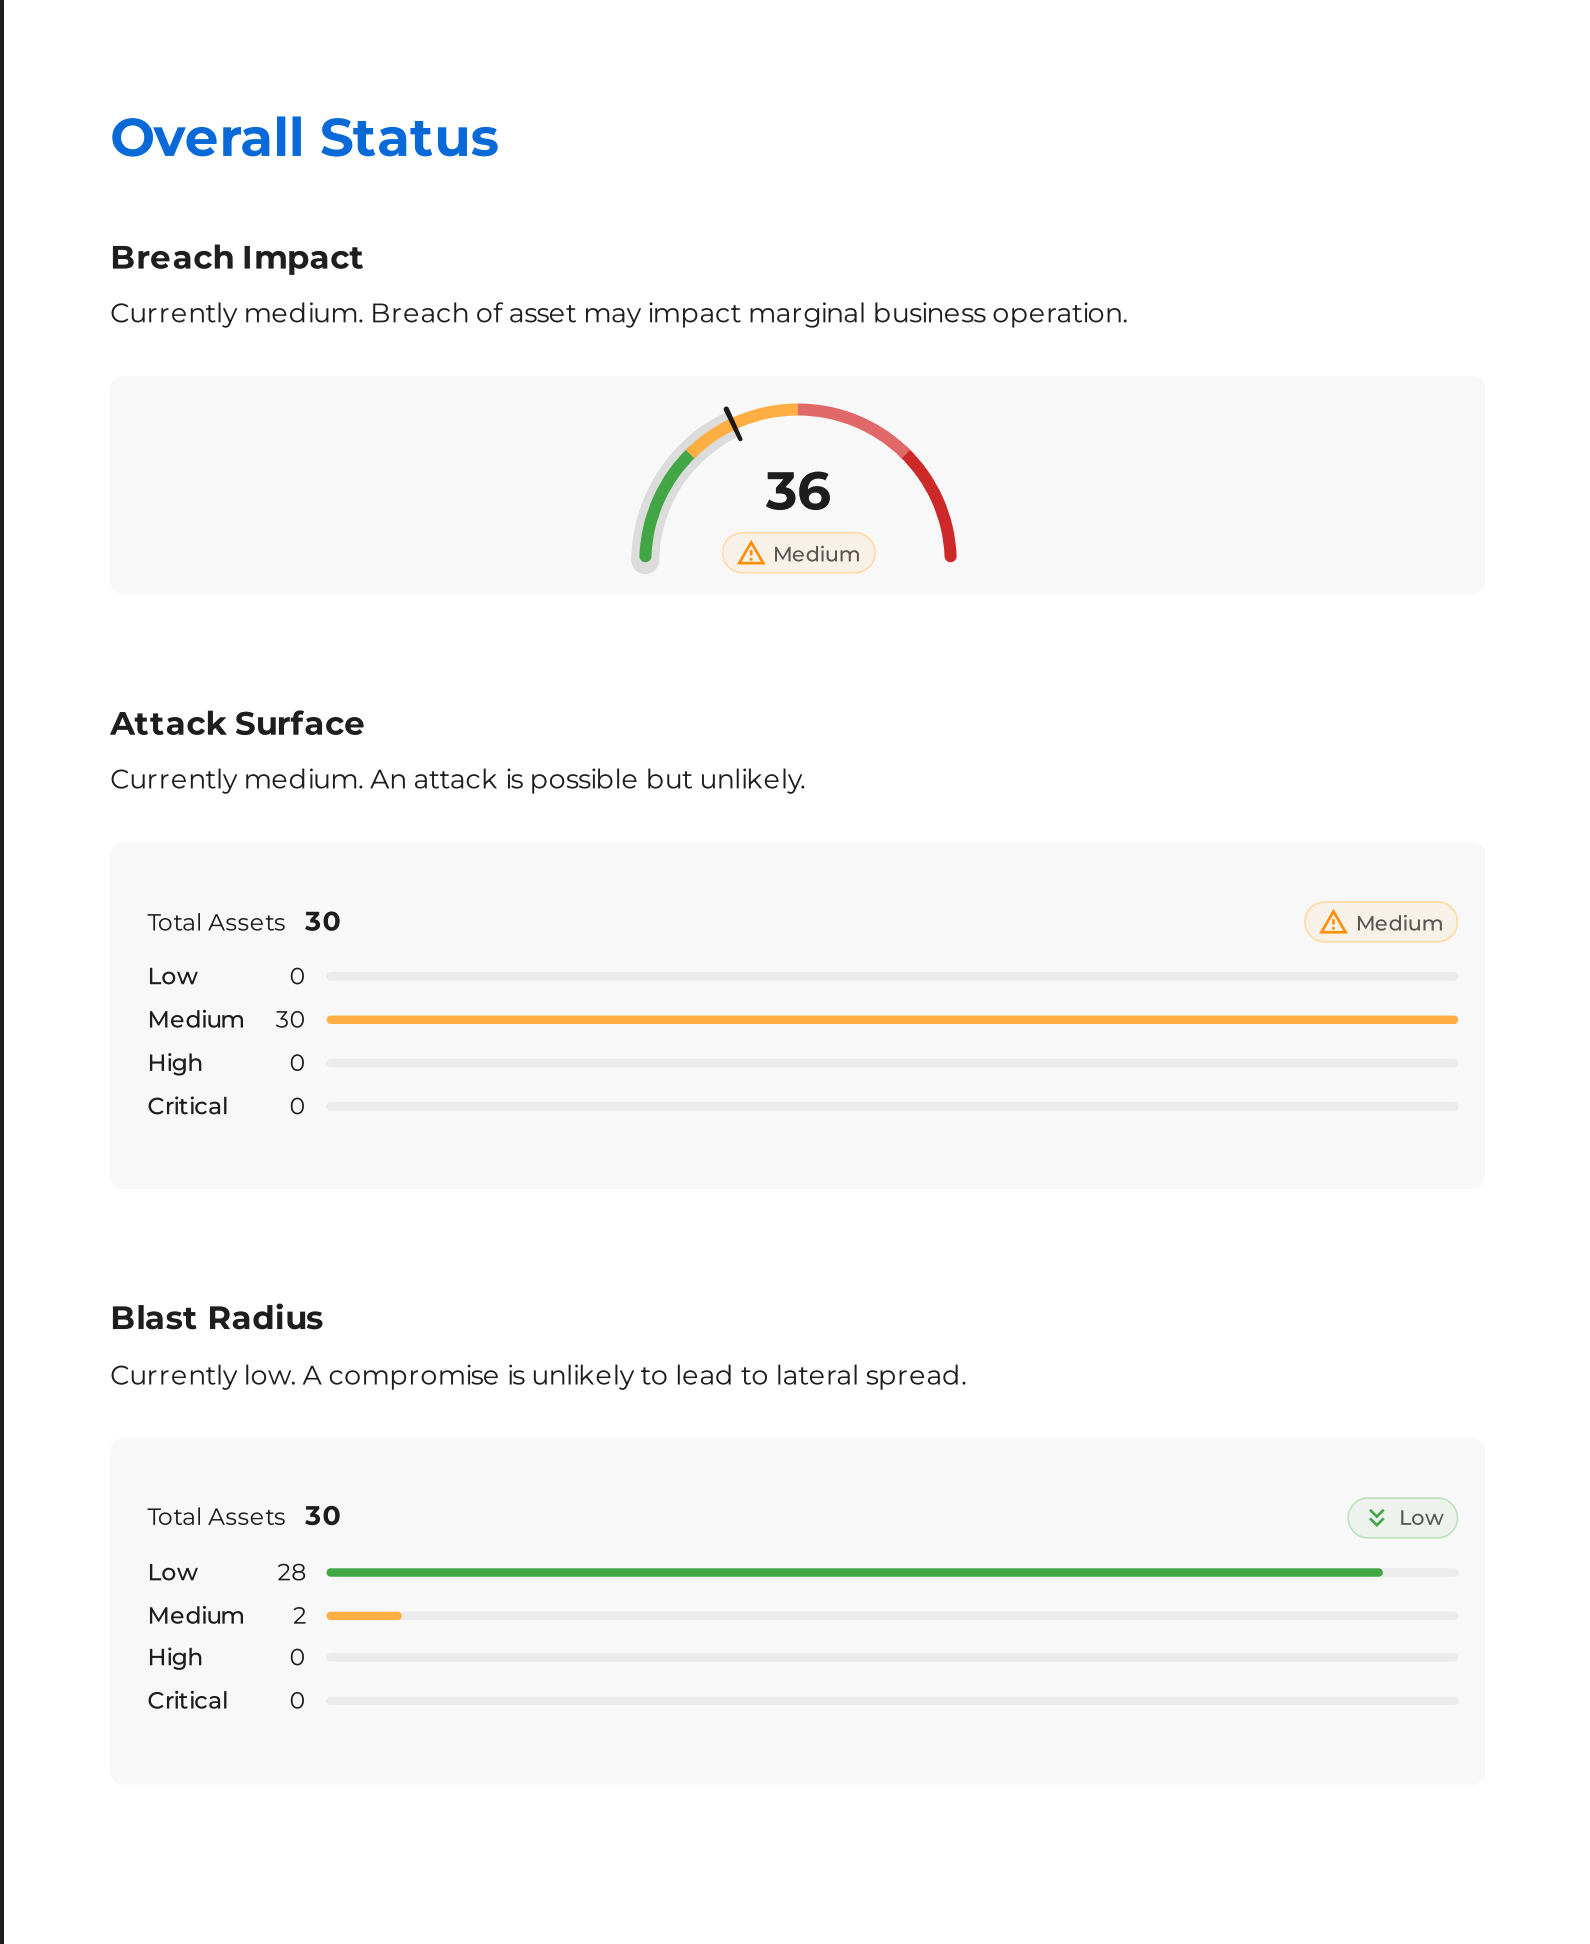Image resolution: width=1590 pixels, height=1944 pixels.
Task: Click the green Low bar in Blast Radius
Action: coord(854,1572)
